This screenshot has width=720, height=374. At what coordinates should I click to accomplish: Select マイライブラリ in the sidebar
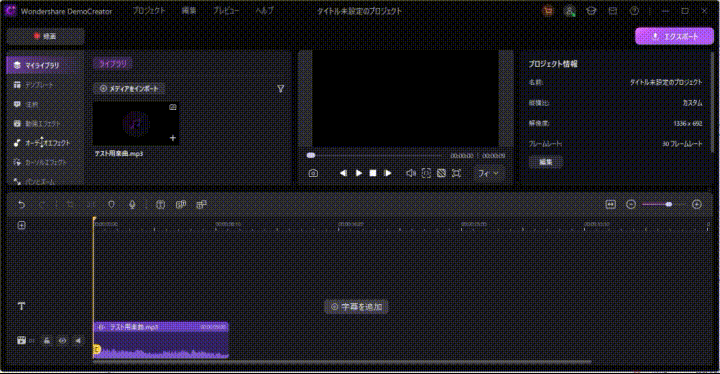(45, 65)
